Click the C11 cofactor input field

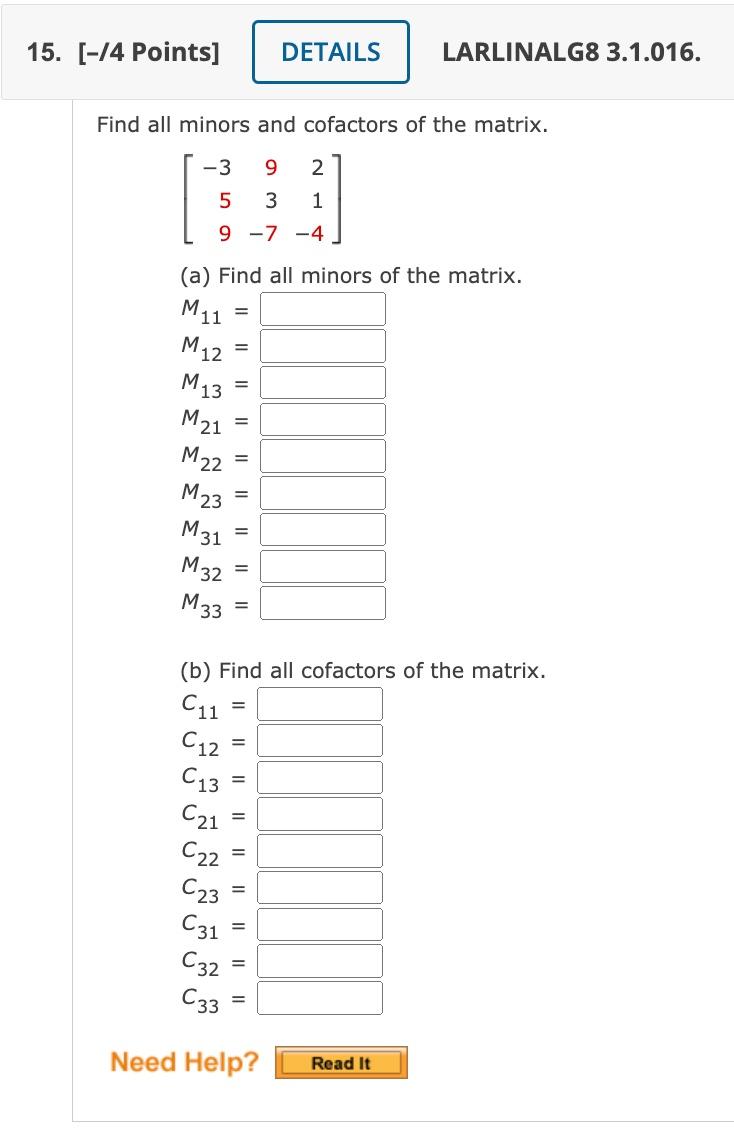(319, 703)
